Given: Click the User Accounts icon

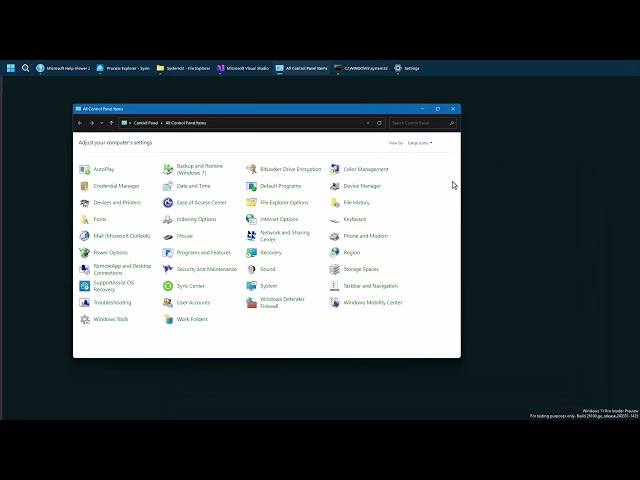Looking at the screenshot, I should click(168, 303).
